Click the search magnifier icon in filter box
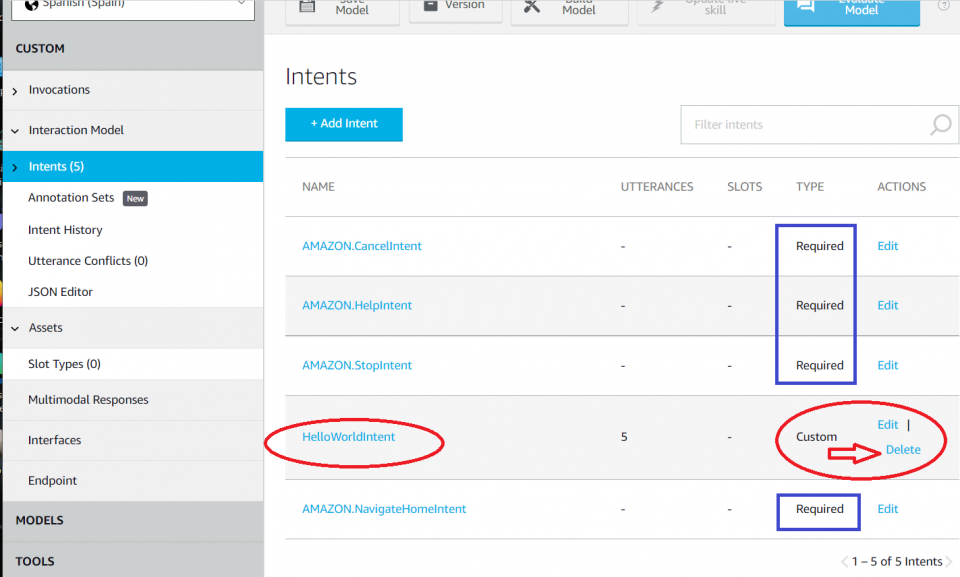 [940, 125]
